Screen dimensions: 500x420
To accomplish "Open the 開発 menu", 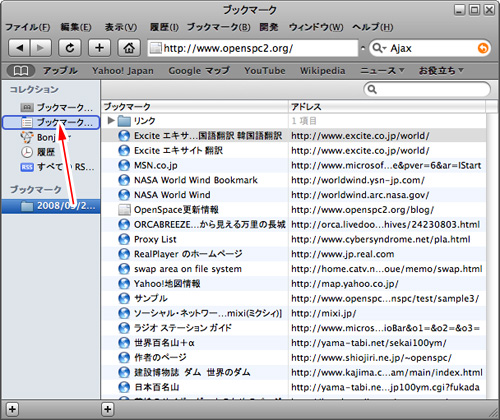I will (269, 27).
